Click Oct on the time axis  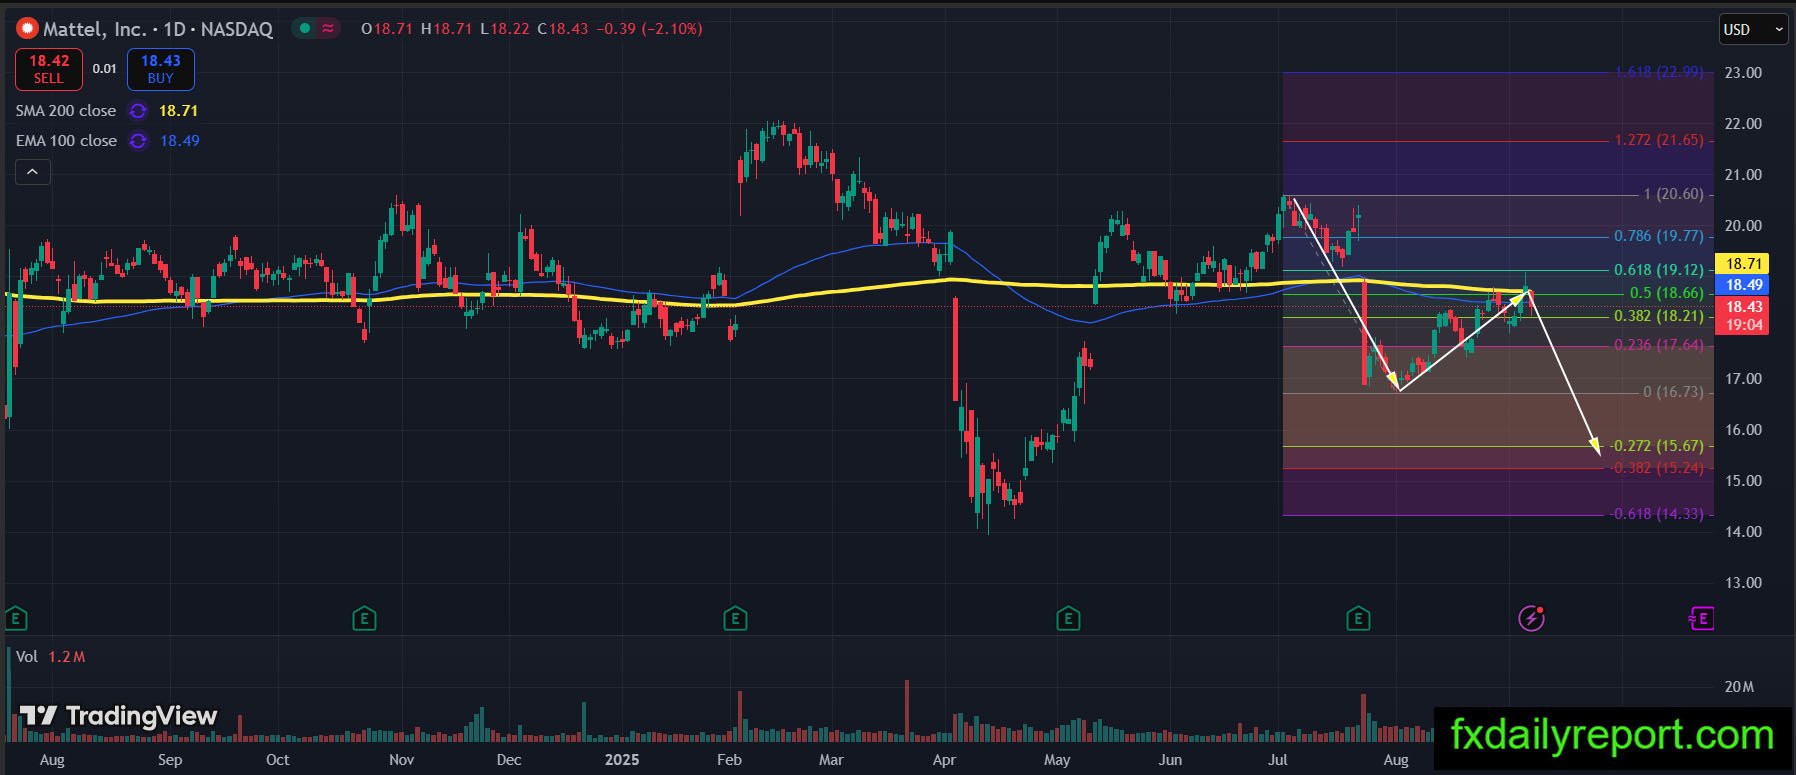click(278, 760)
